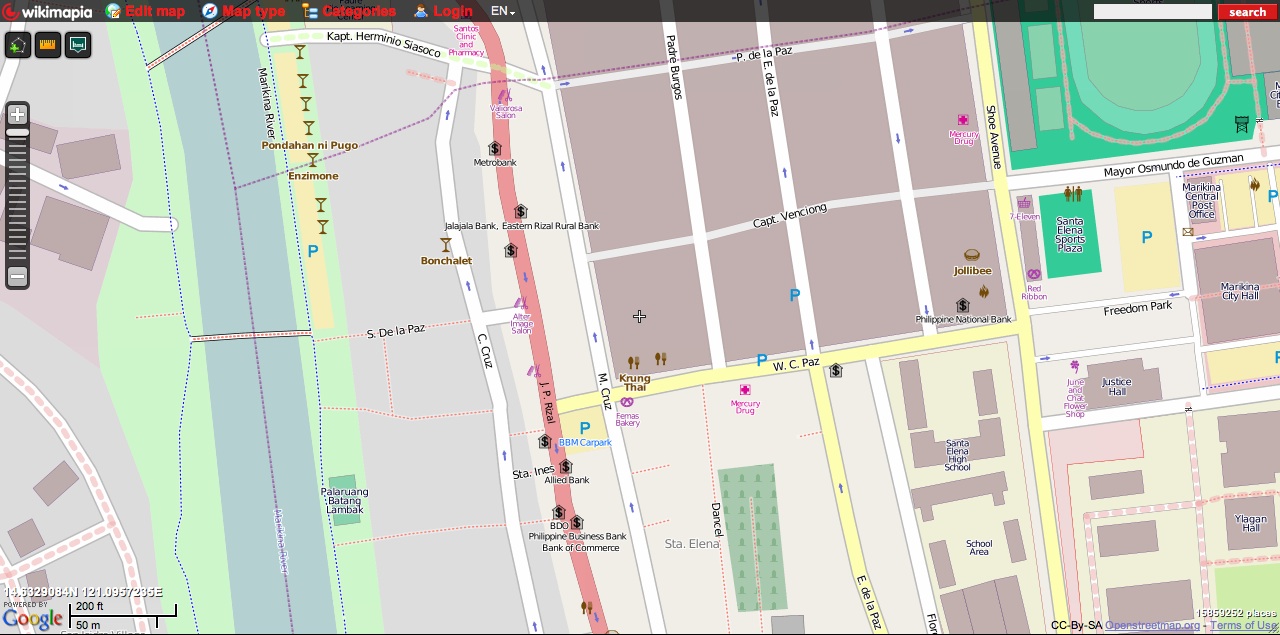Screen dimensions: 1280x635
Task: Click the Justice Hall label
Action: (x=1116, y=386)
